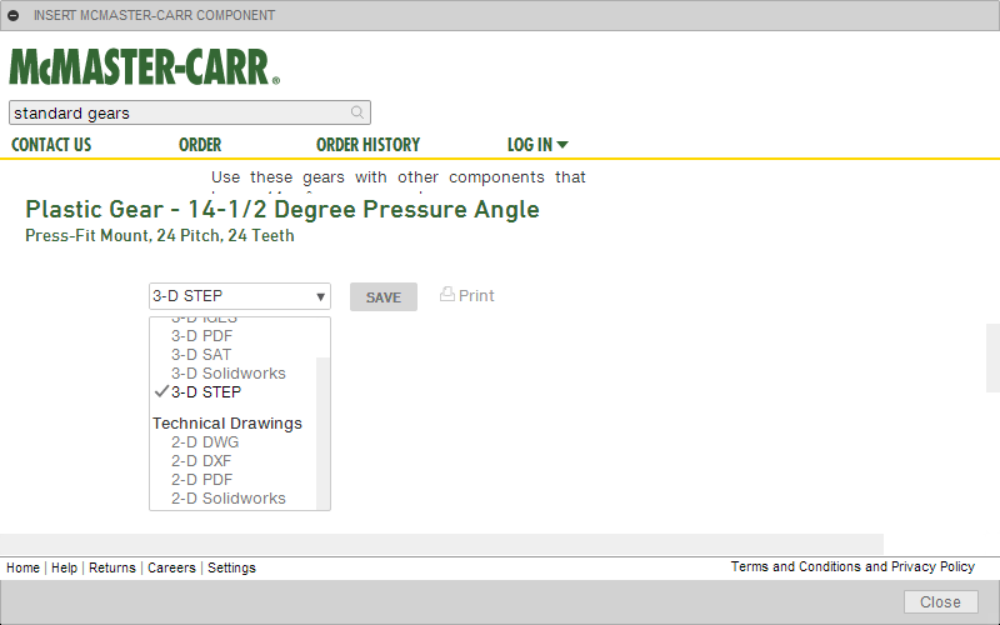The height and width of the screenshot is (625, 1000).
Task: Choose 2-D DWG technical drawing format
Action: [205, 442]
